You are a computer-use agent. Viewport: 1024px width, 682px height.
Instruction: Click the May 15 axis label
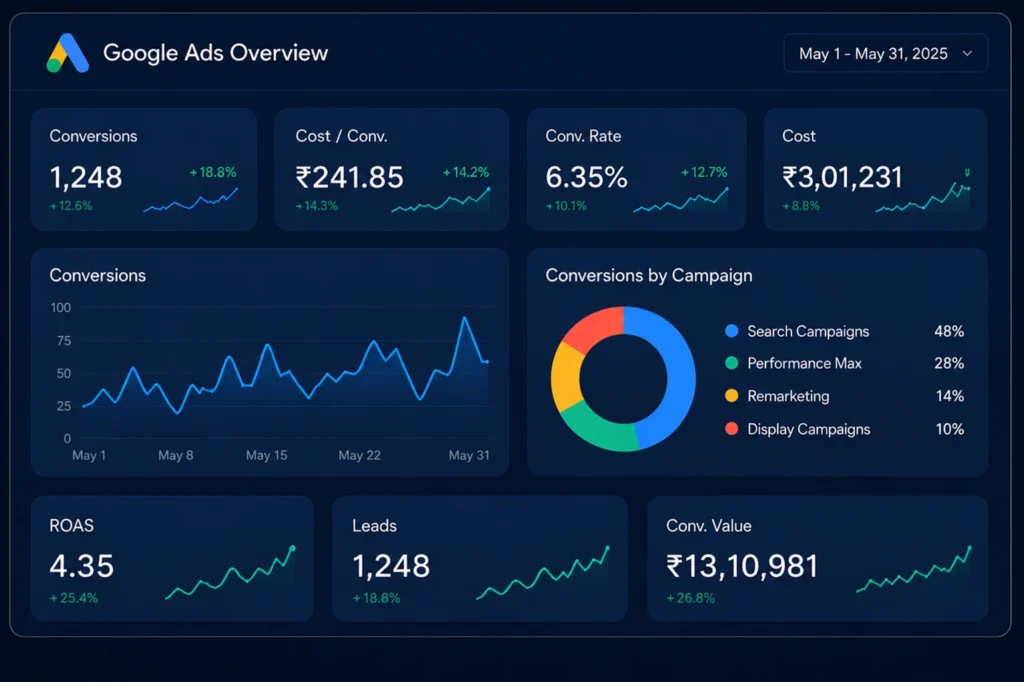pyautogui.click(x=266, y=455)
